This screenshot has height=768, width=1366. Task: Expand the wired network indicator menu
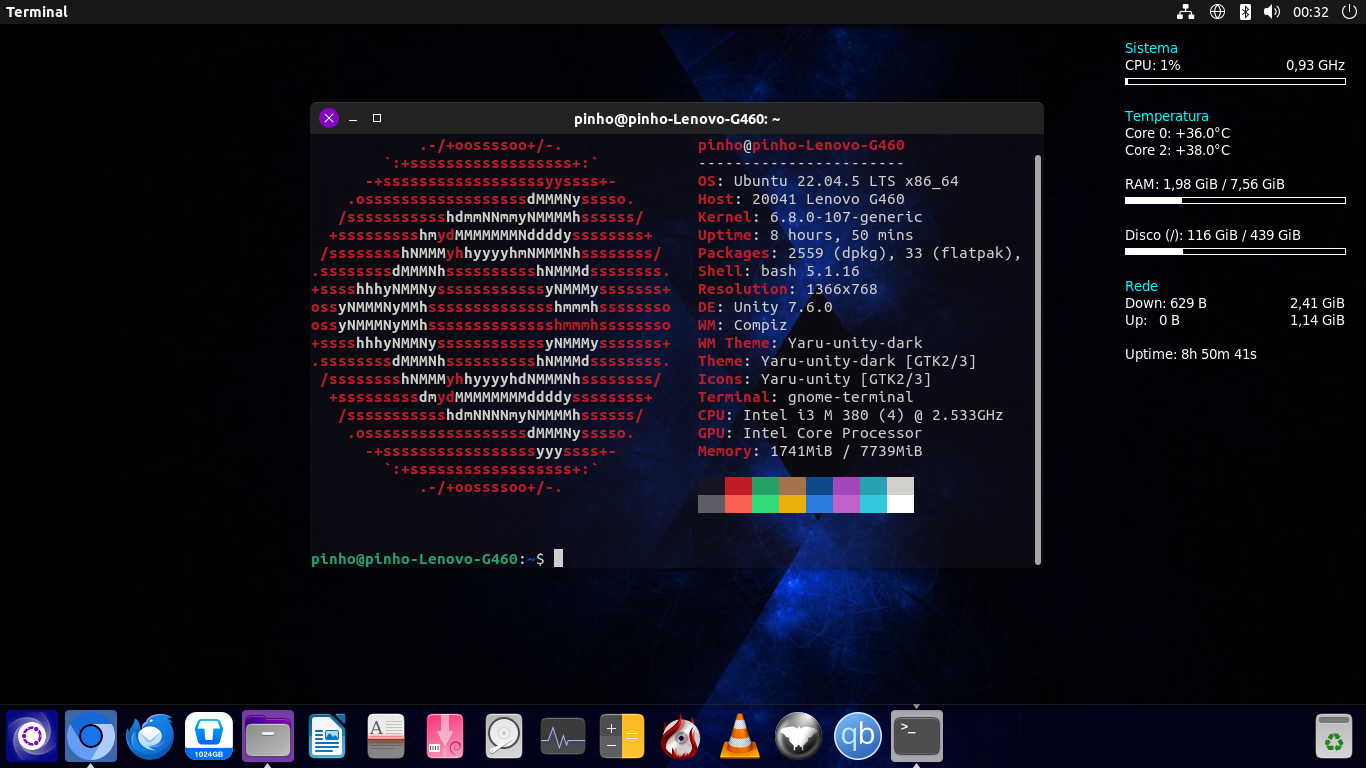[1186, 12]
